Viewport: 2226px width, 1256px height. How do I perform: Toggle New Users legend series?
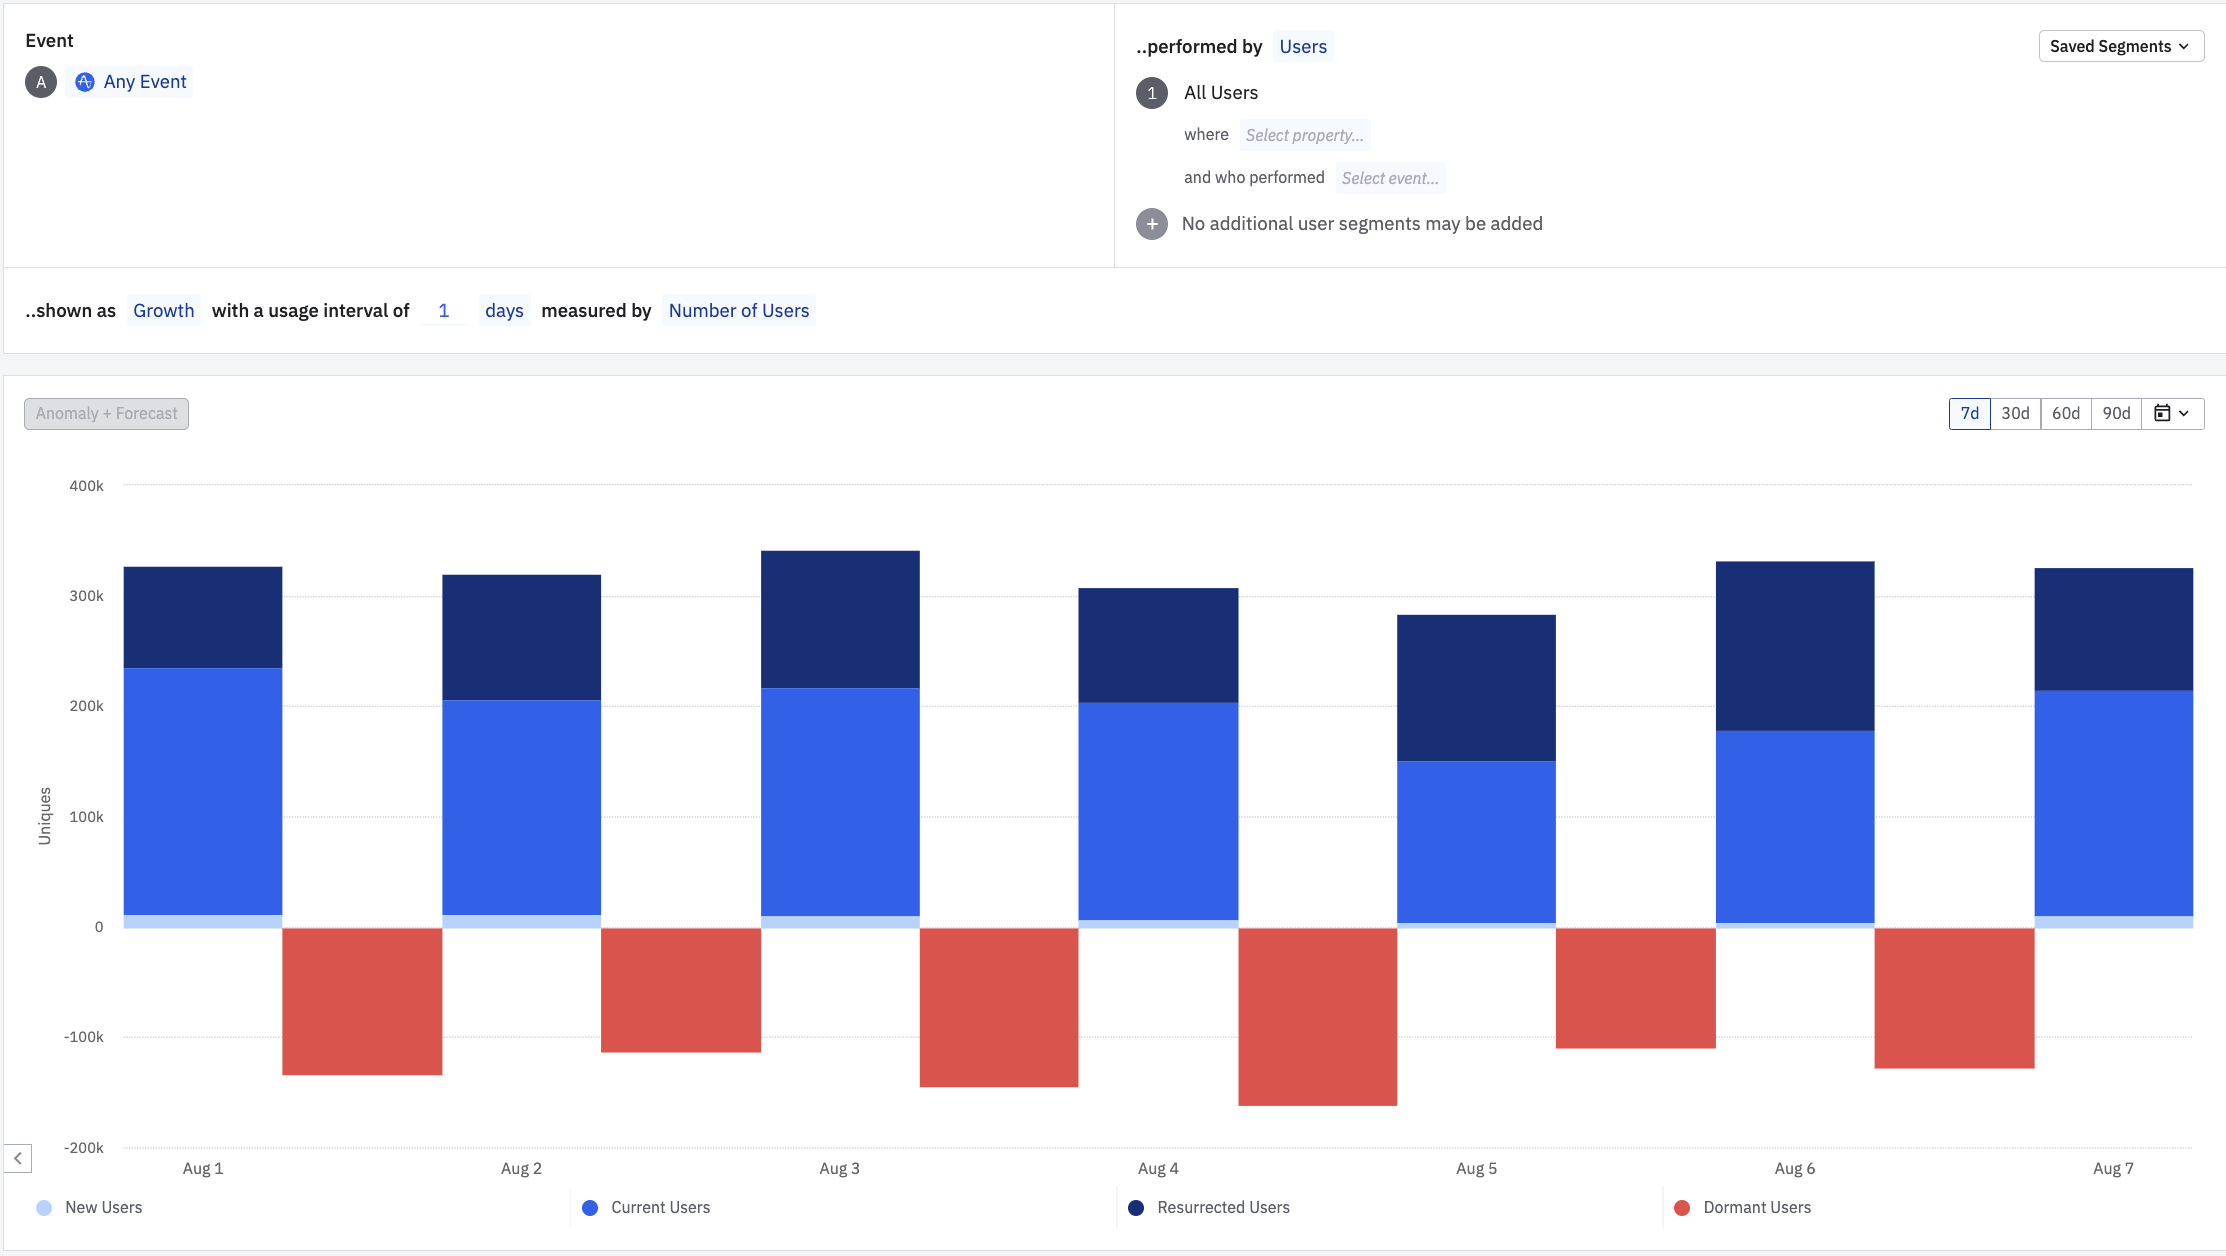(x=89, y=1208)
